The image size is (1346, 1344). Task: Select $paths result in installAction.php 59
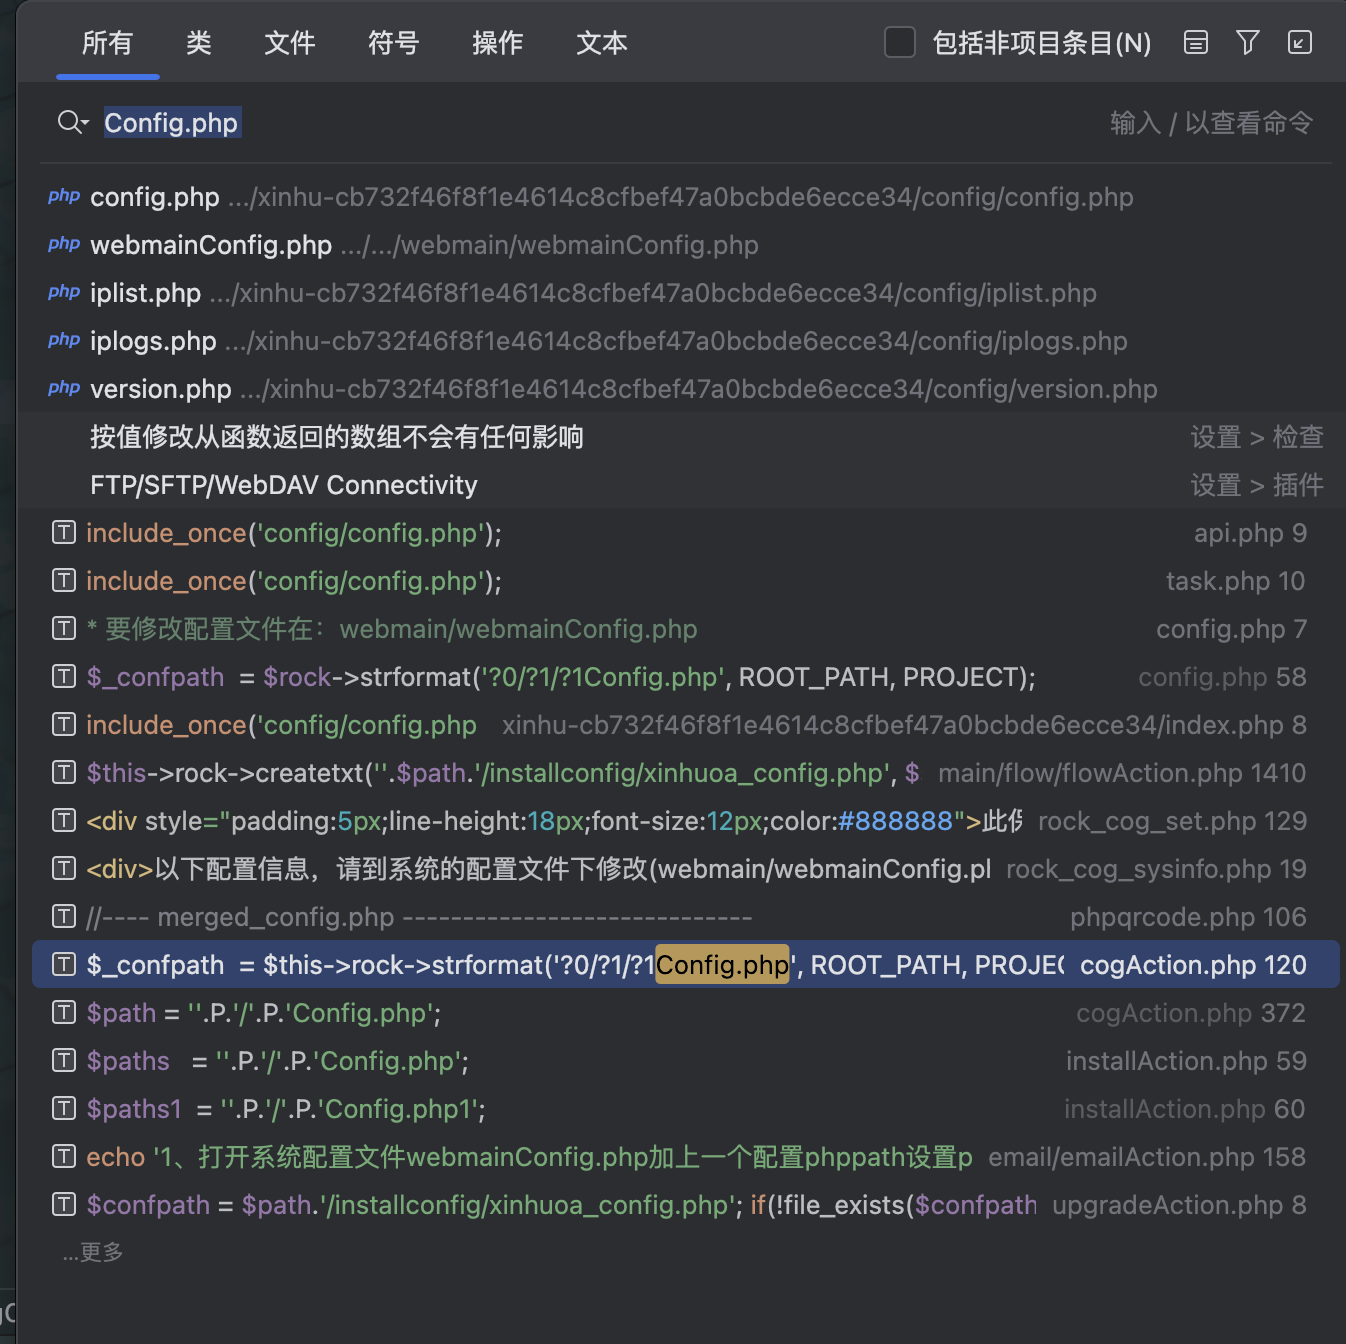[686, 1061]
